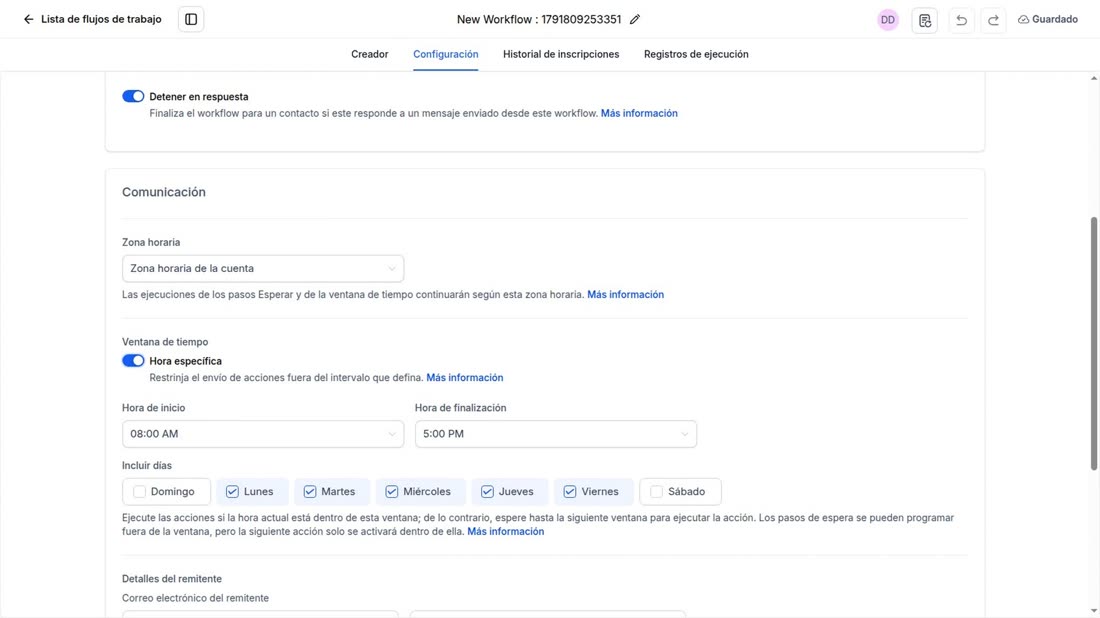The image size is (1100, 618).
Task: Check the Sábado day box
Action: [x=656, y=492]
